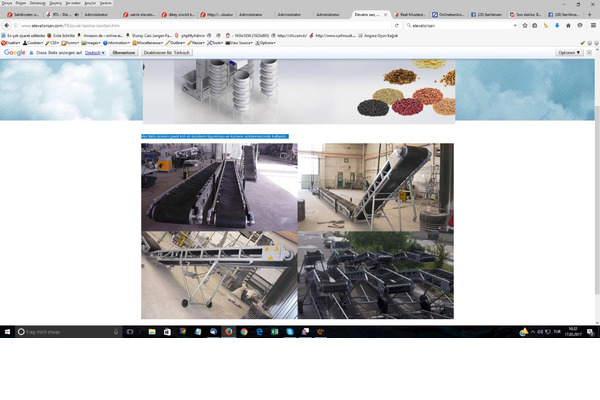Open File Explorer from the taskbar
This screenshot has width=600, height=400.
tap(152, 332)
